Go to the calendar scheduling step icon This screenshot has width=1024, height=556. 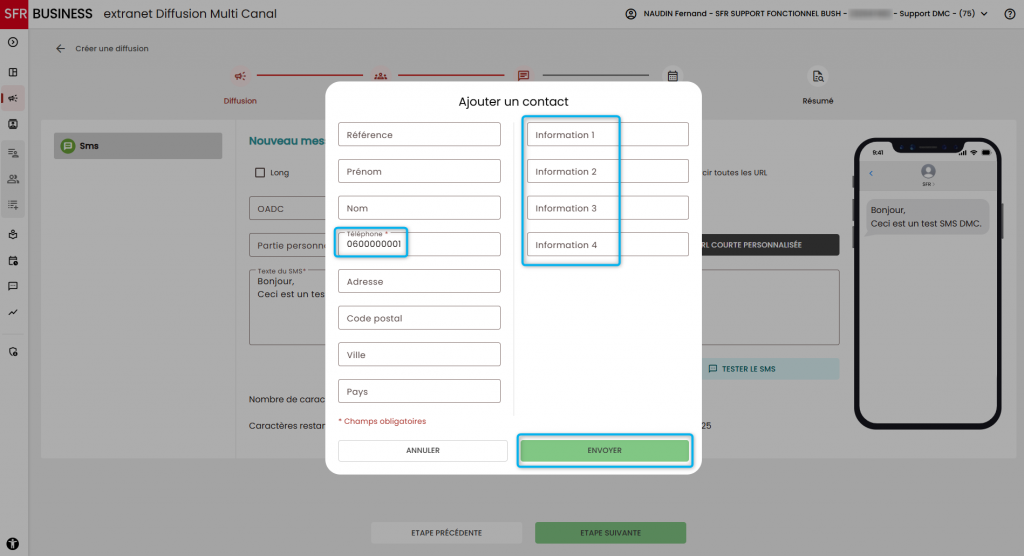point(673,76)
